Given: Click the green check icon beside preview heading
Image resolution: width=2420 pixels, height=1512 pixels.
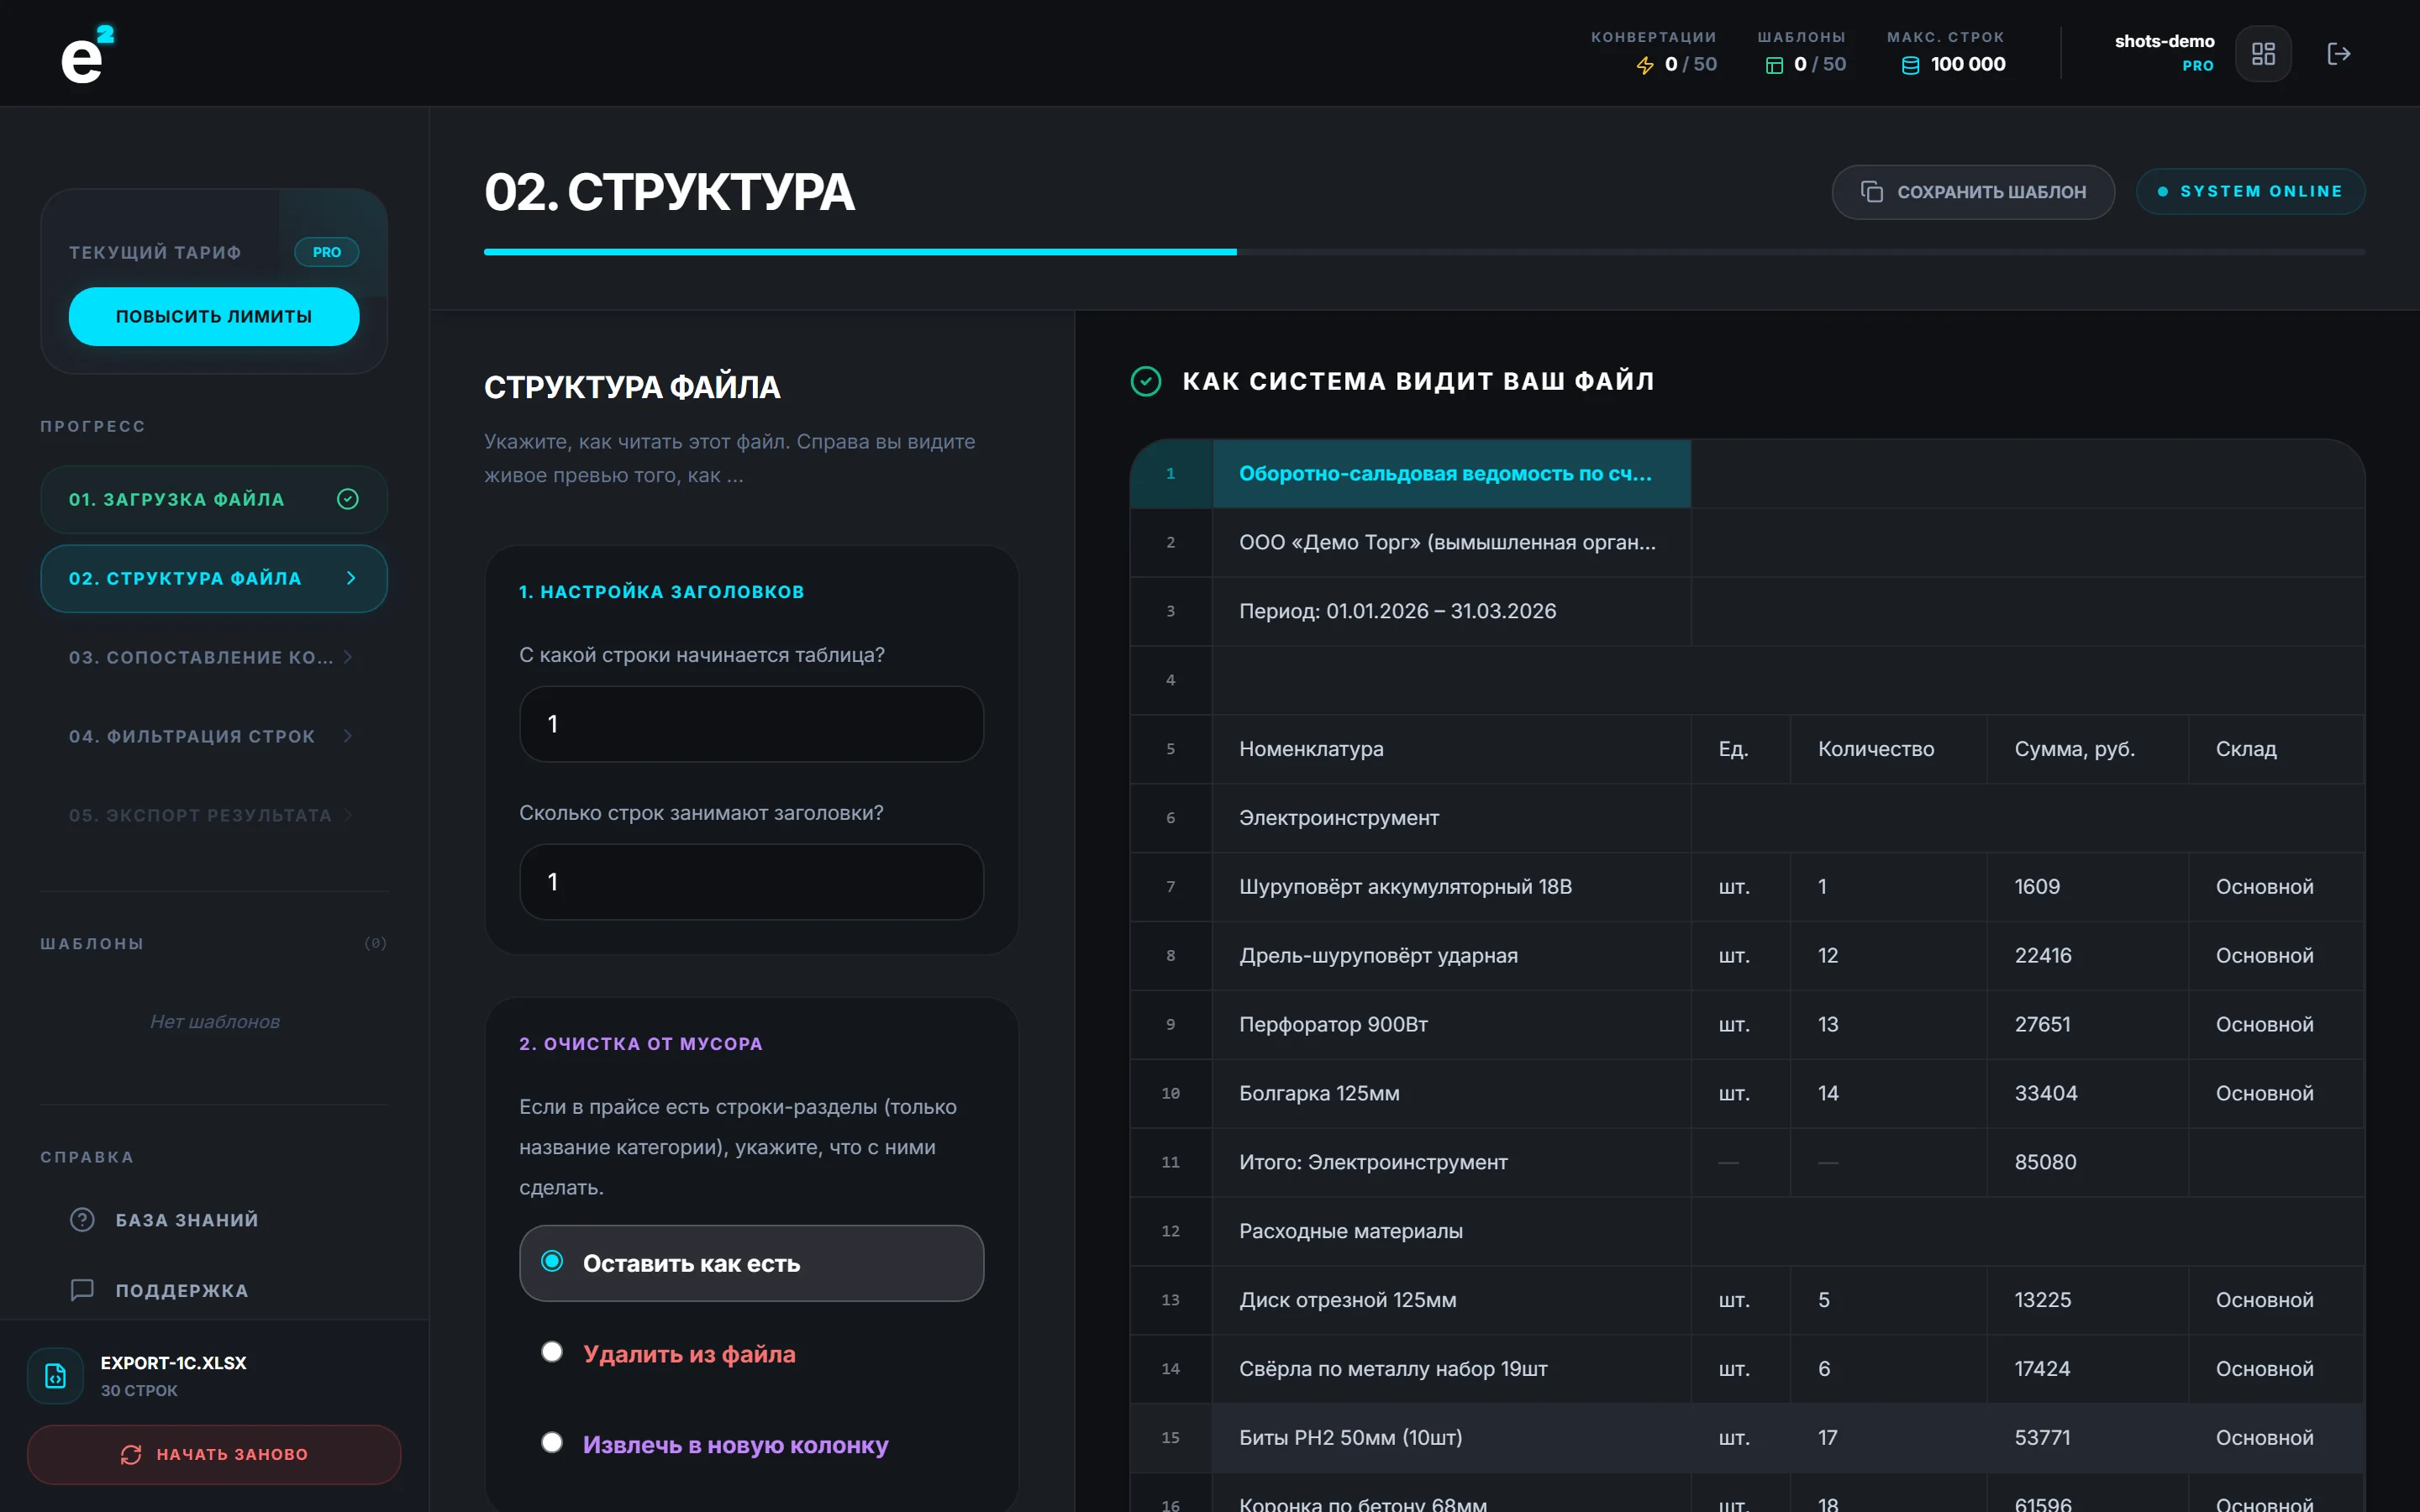Looking at the screenshot, I should coord(1146,381).
